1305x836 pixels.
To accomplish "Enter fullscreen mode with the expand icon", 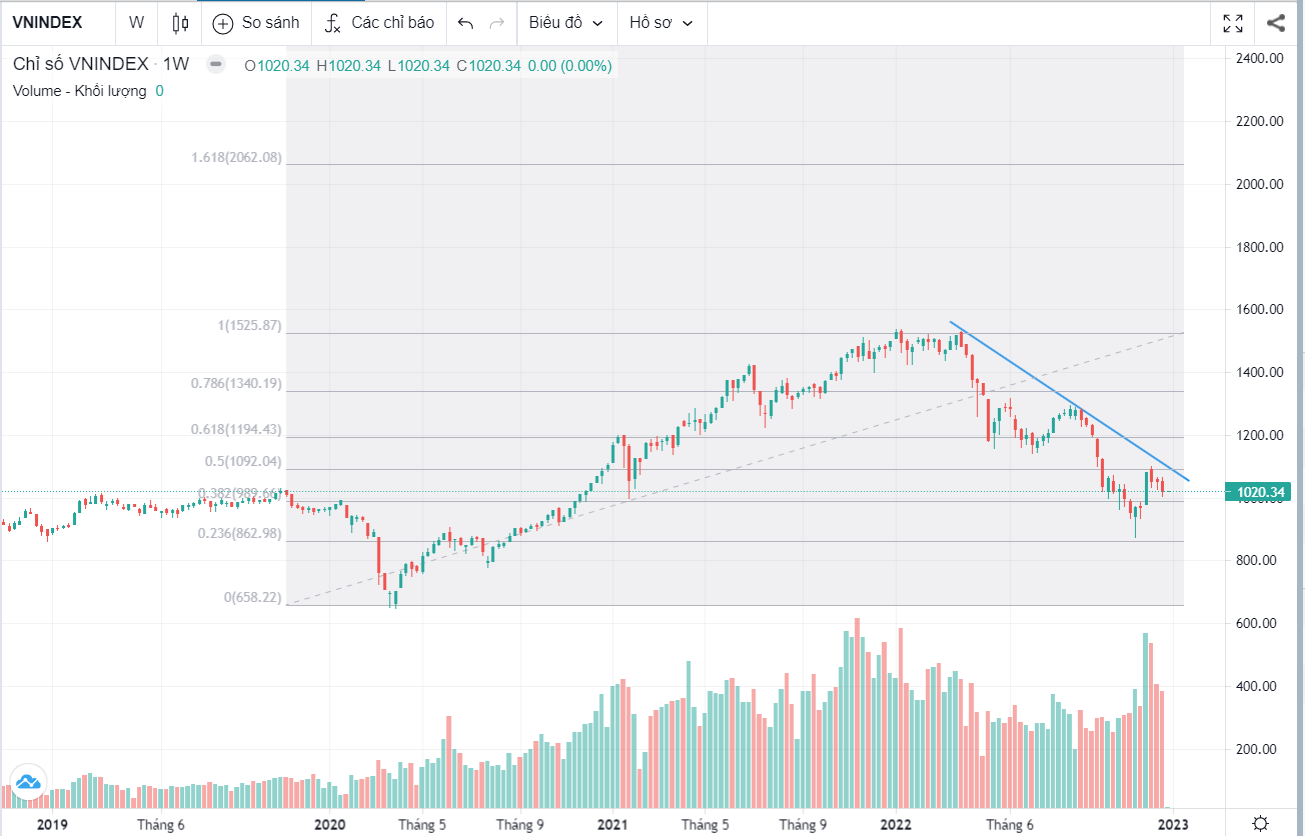I will (1233, 23).
